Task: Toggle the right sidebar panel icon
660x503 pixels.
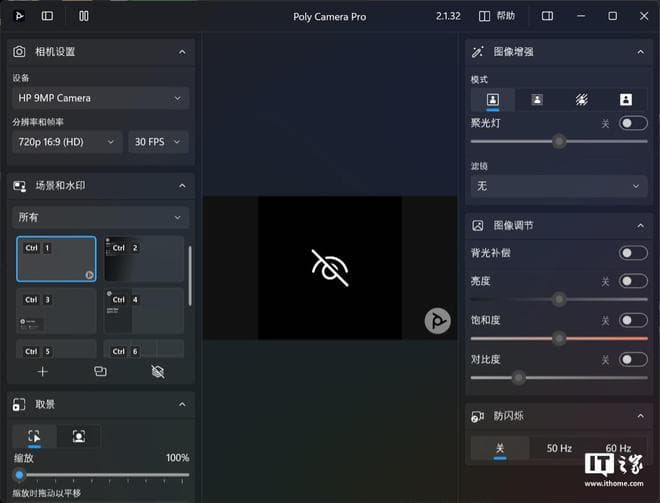Action: pyautogui.click(x=547, y=16)
